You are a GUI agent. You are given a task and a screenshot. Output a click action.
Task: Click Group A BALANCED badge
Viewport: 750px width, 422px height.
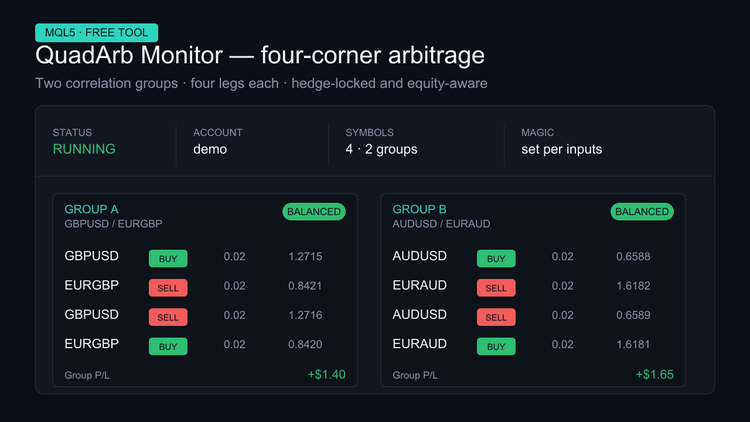click(x=314, y=211)
